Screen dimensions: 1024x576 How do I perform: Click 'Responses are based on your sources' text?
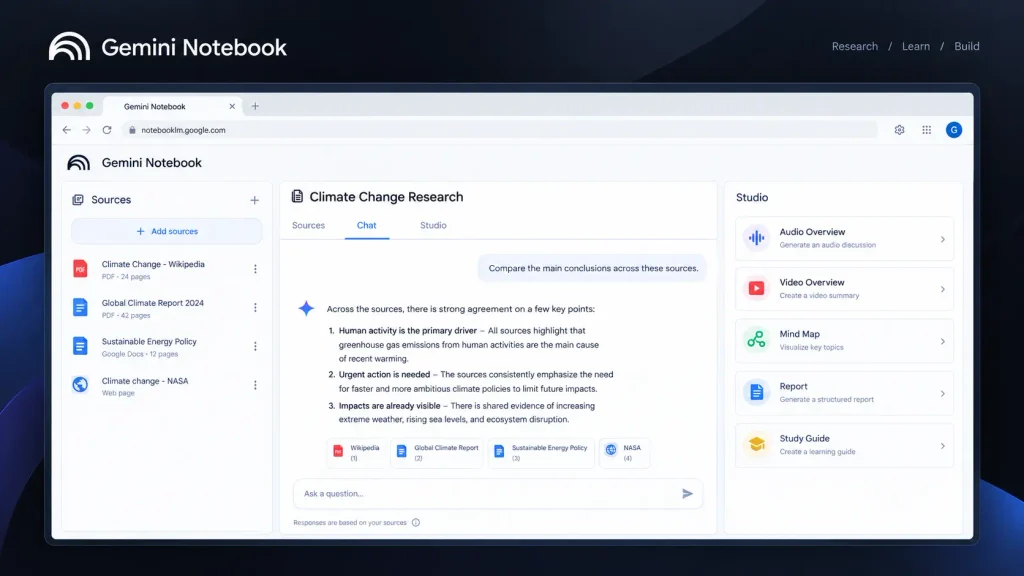350,522
